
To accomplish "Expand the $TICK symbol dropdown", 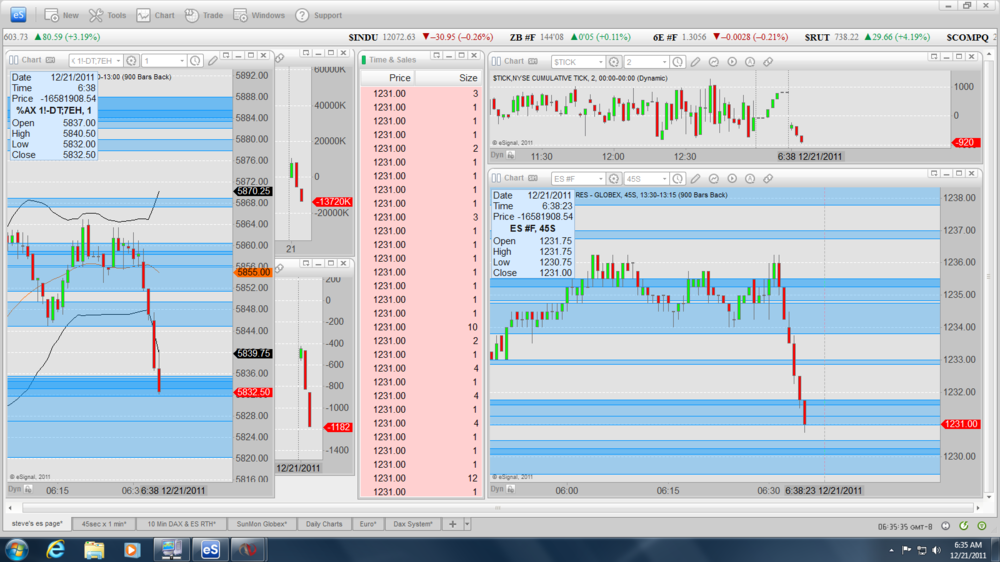I will pos(601,62).
